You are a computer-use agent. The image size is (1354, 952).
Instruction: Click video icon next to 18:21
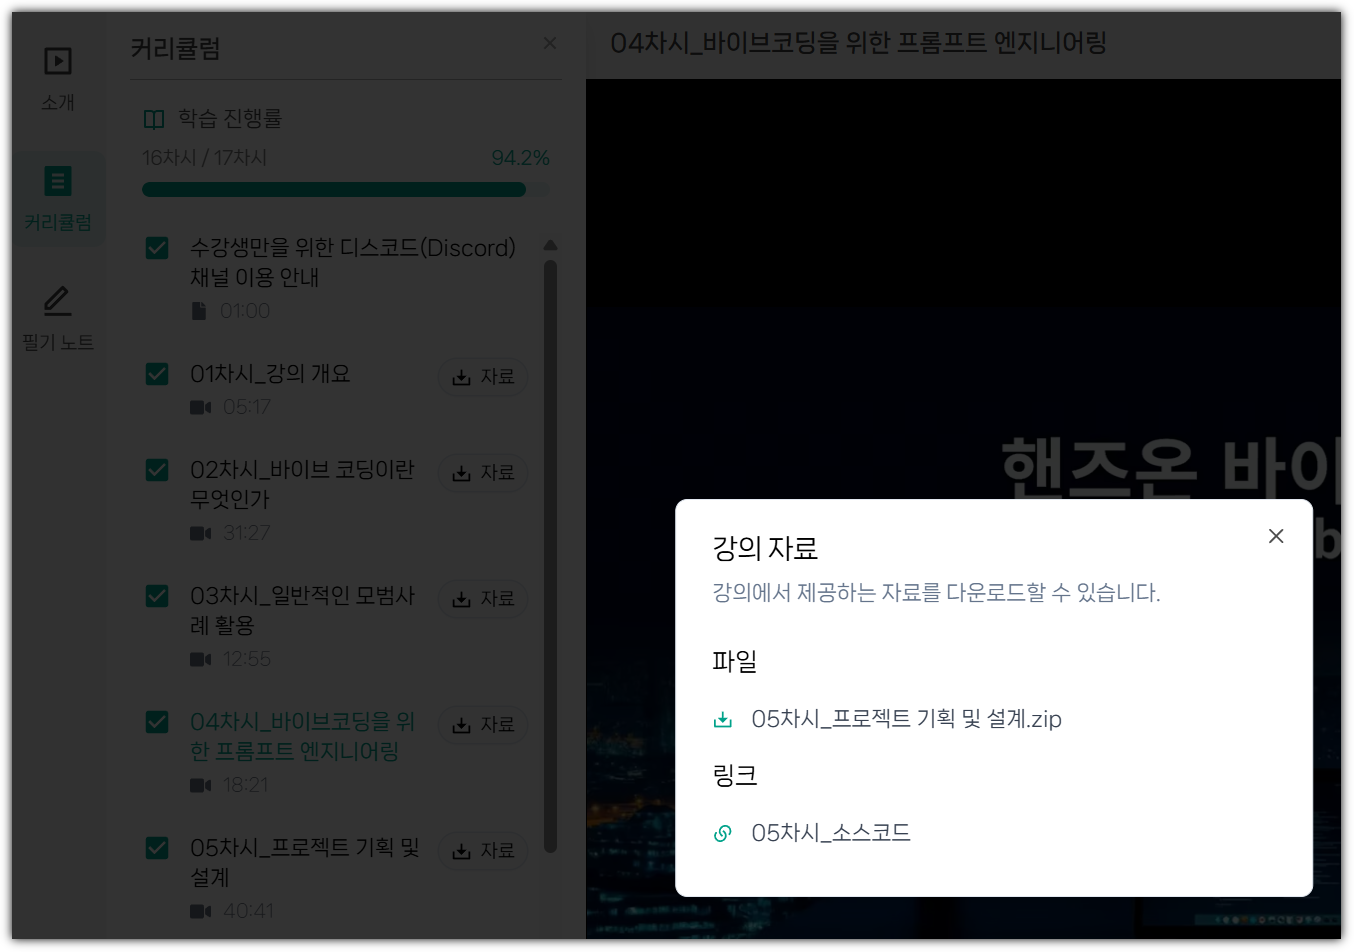click(201, 785)
